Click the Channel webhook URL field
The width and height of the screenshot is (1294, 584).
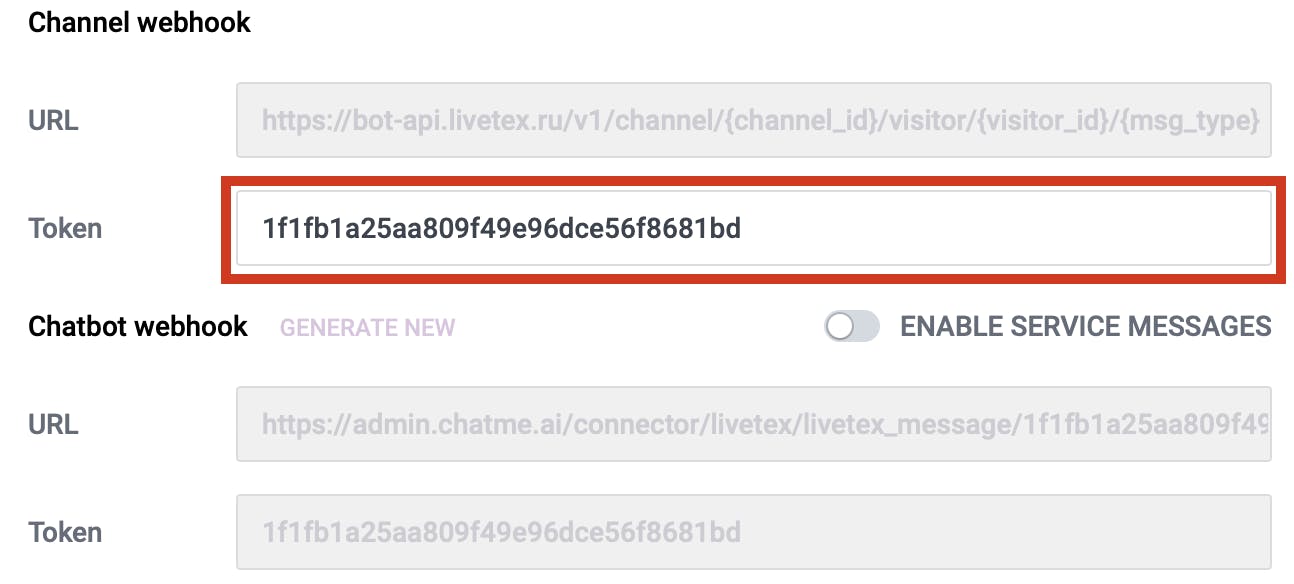coord(753,121)
